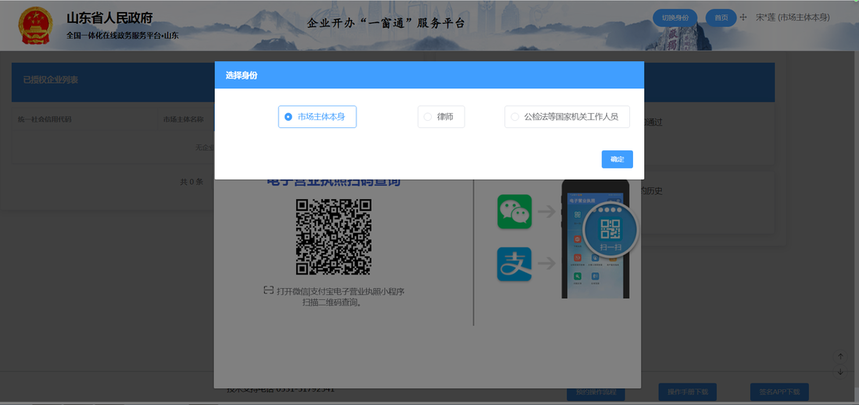Click the 扫一扫 scan circle icon
Screen dimensions: 859x405
click(611, 232)
